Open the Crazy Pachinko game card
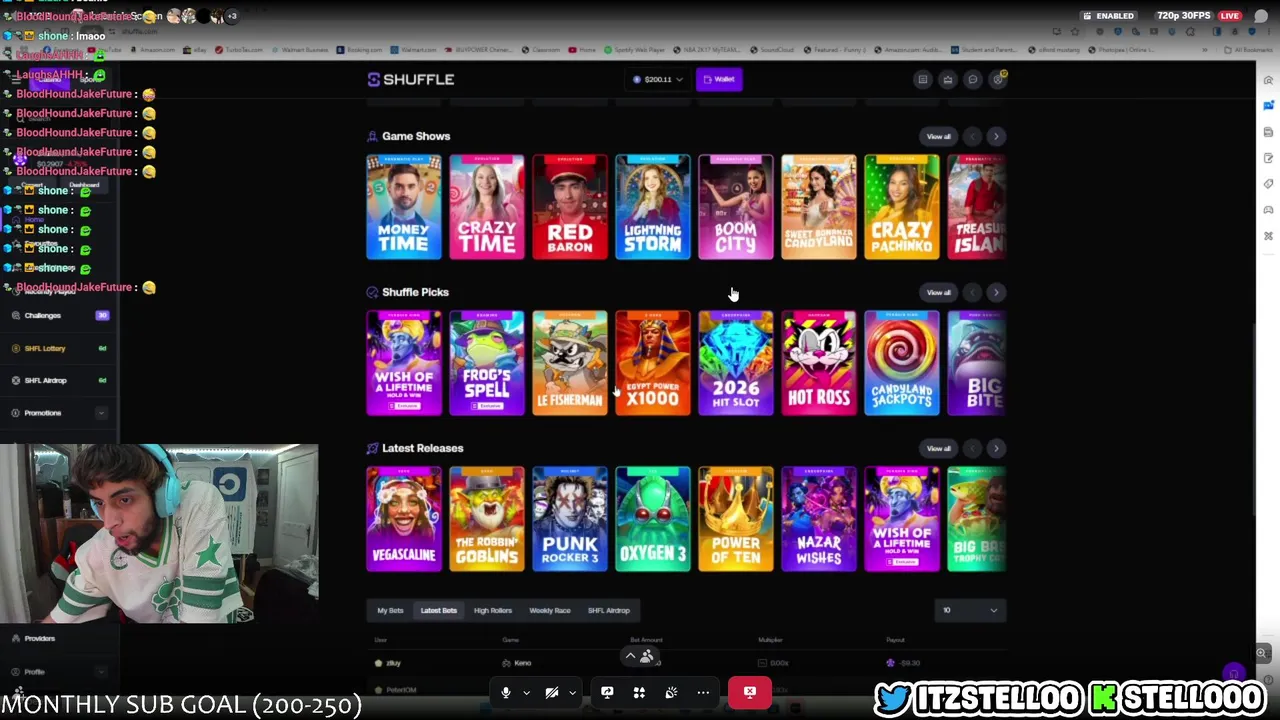 [x=902, y=207]
